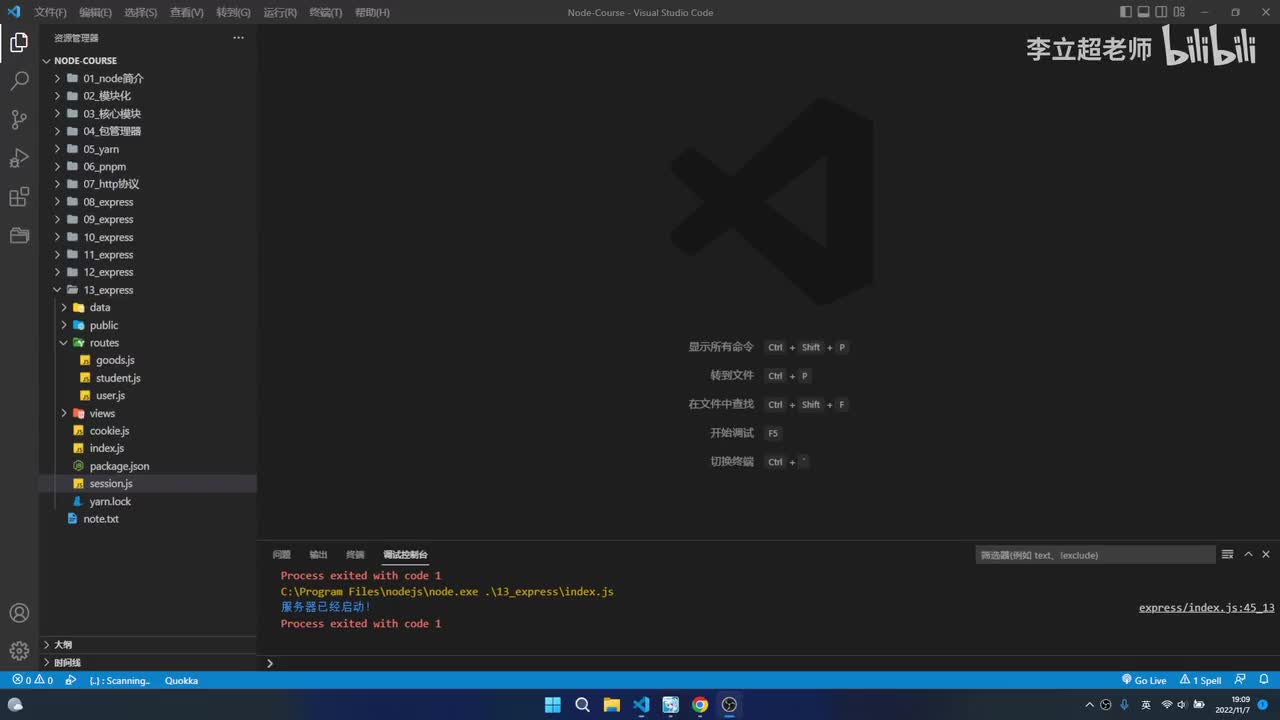The width and height of the screenshot is (1280, 720).
Task: Switch to the 问题 panel tab
Action: (x=281, y=554)
